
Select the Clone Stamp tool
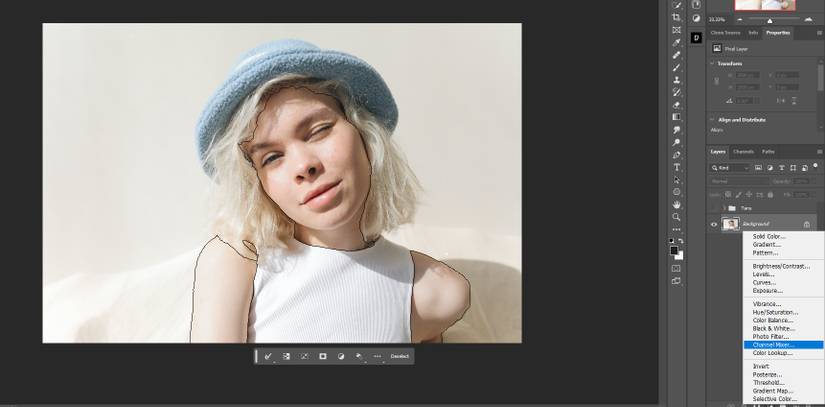tap(677, 80)
